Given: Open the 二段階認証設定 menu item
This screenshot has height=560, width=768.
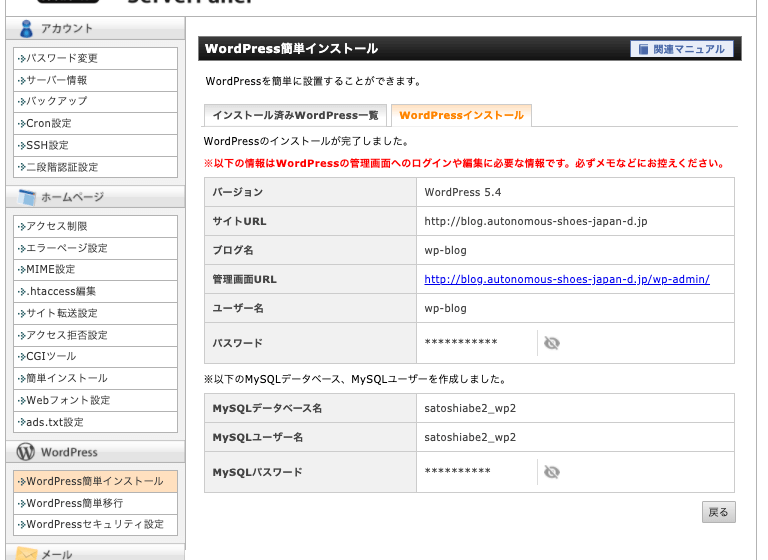Looking at the screenshot, I should 62,167.
